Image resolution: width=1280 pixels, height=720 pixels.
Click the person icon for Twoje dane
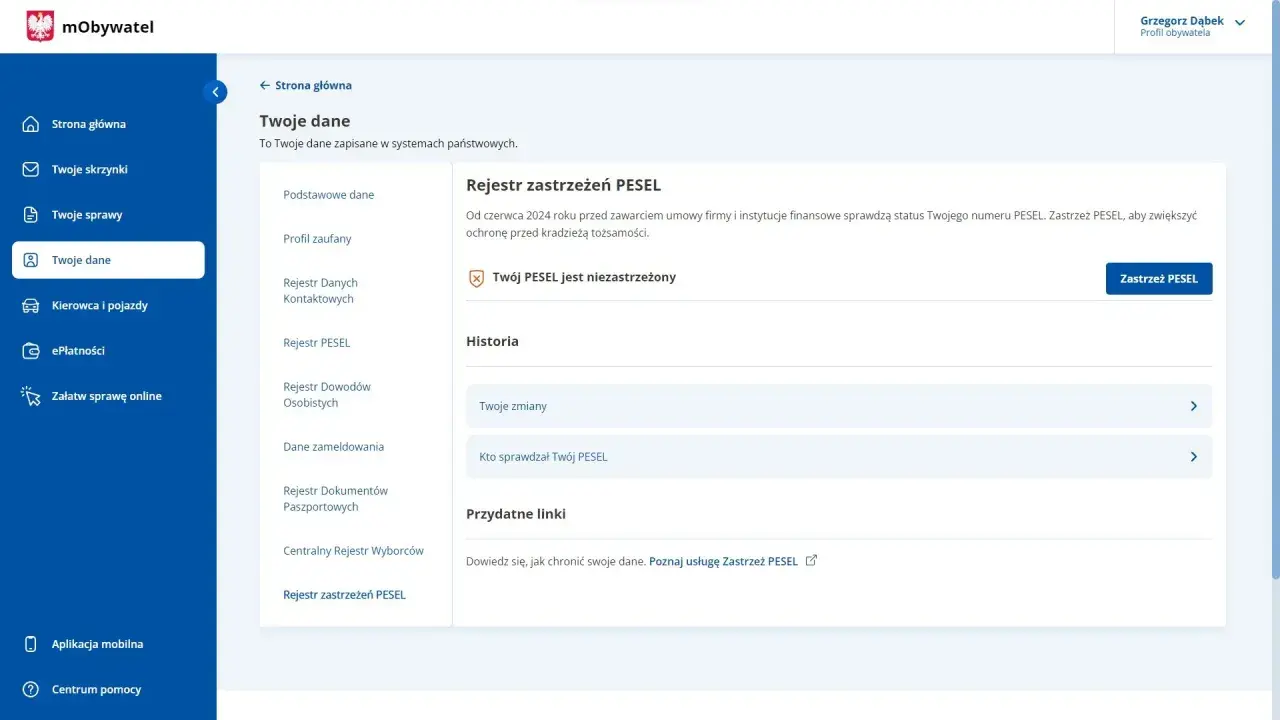tap(31, 260)
